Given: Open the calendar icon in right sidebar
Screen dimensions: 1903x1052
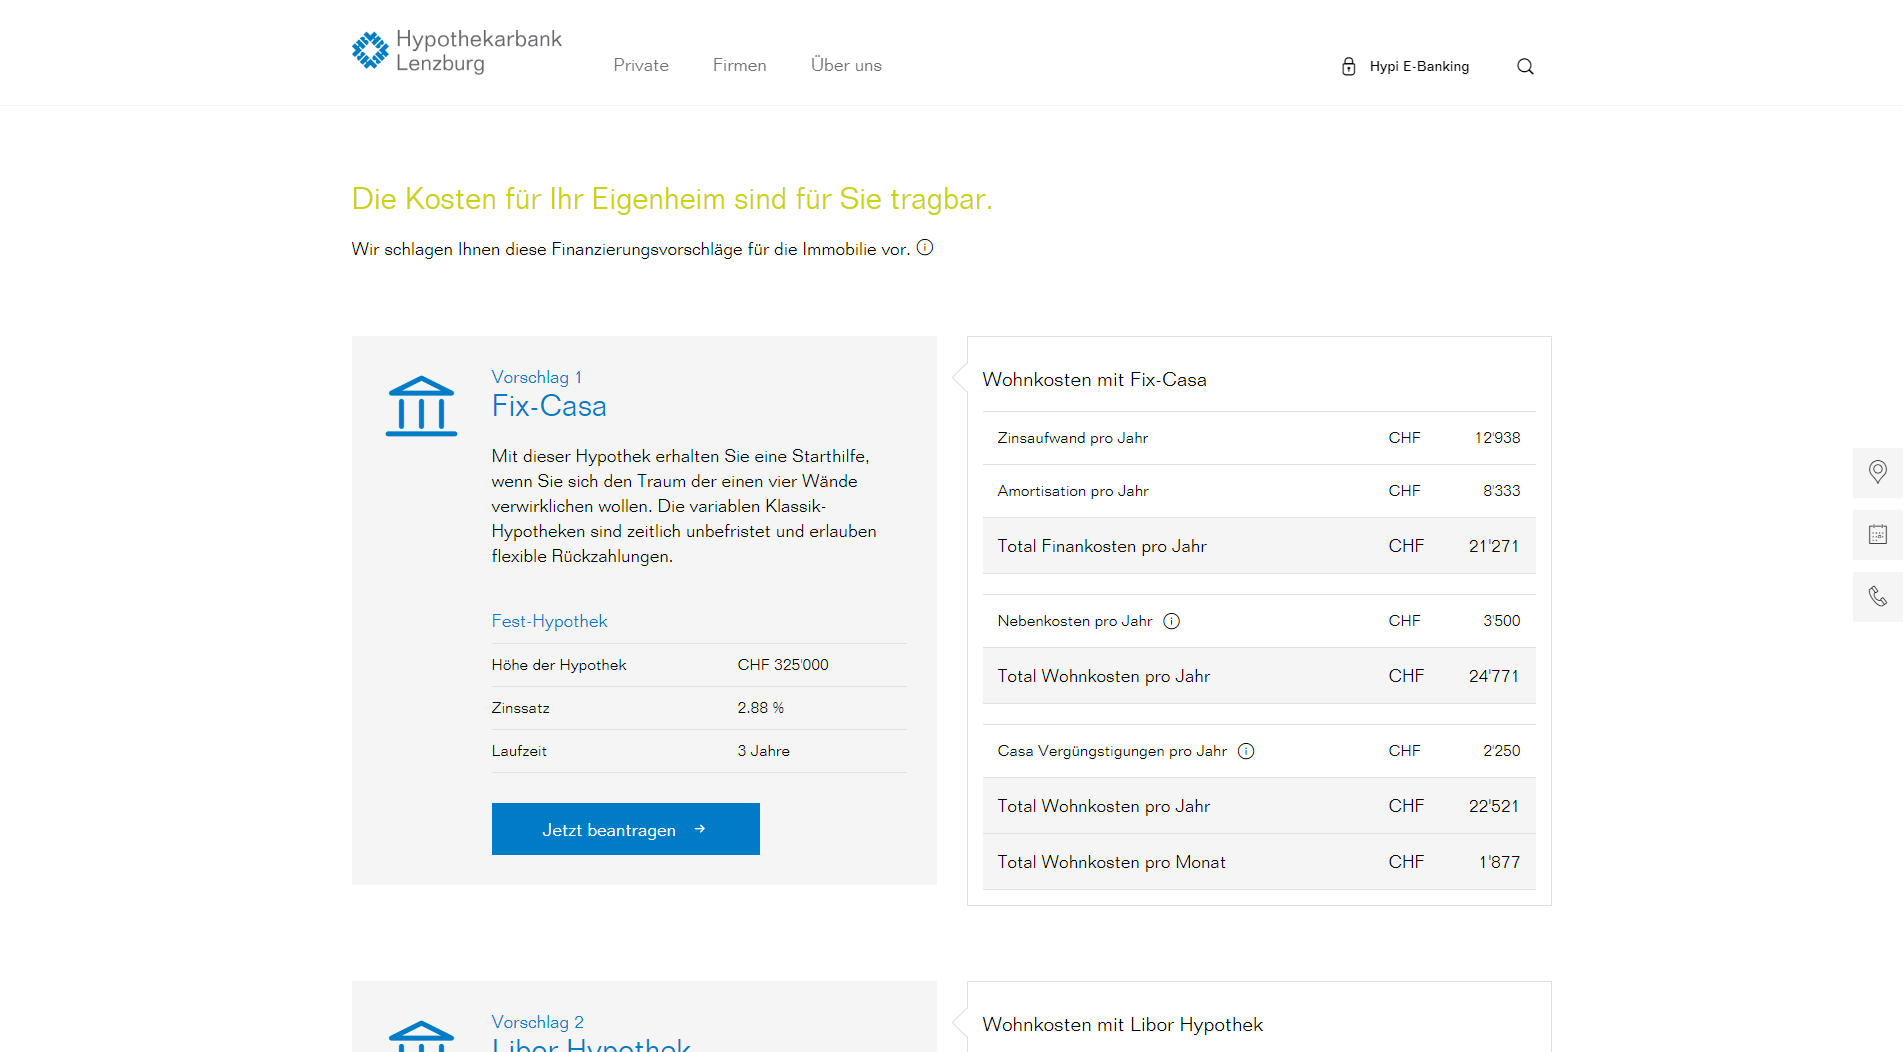Looking at the screenshot, I should tap(1877, 535).
